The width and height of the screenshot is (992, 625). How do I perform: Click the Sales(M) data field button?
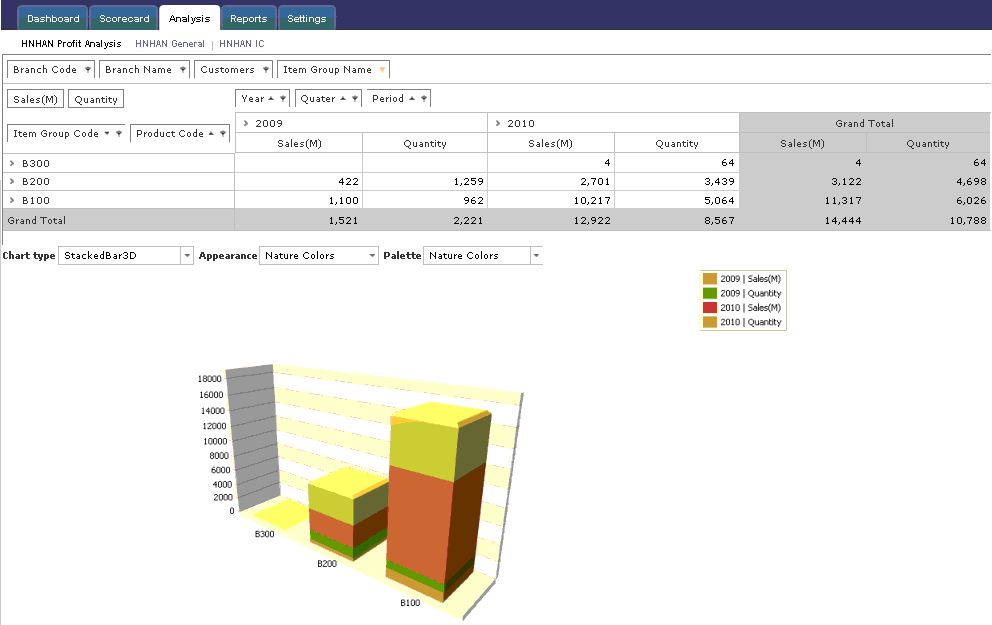pos(35,99)
